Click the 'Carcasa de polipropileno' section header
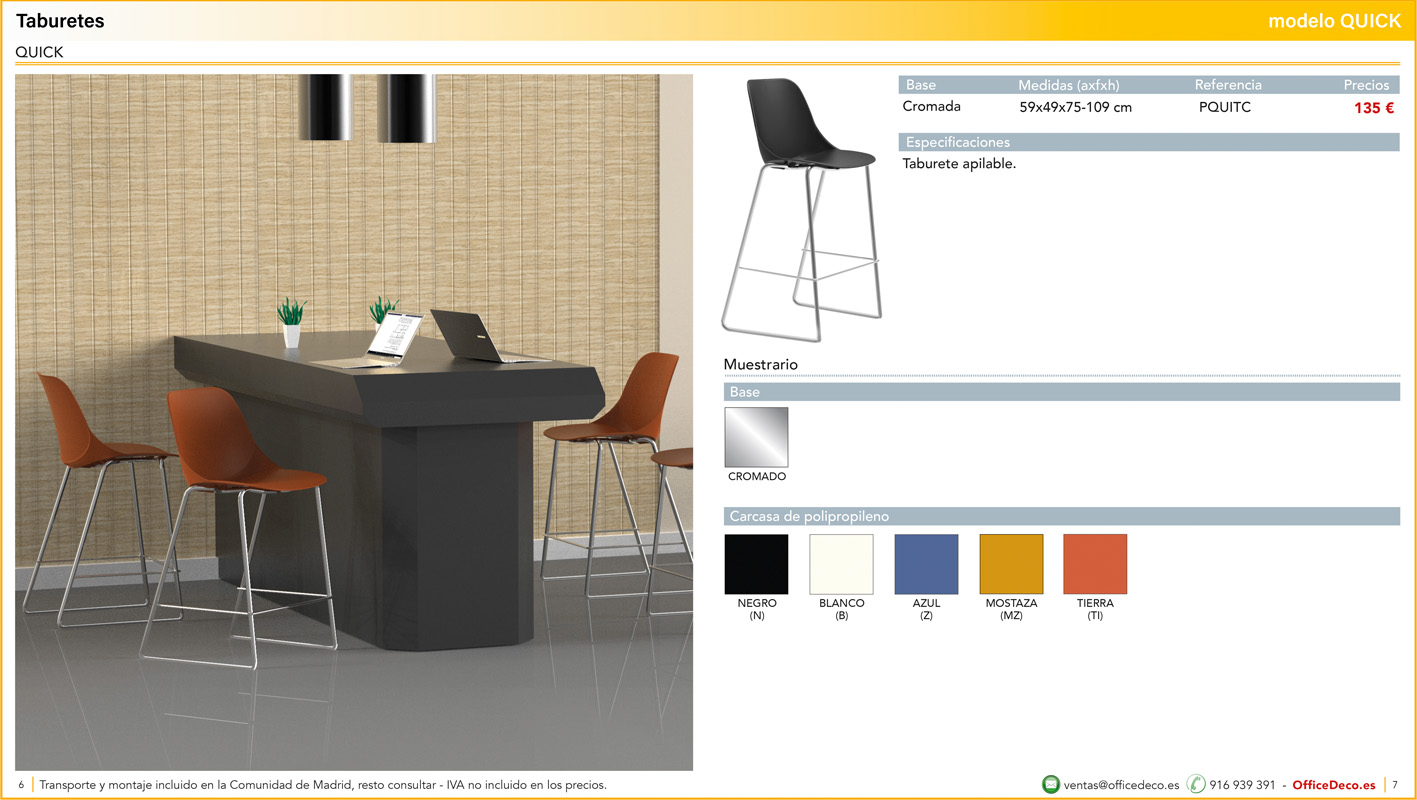The width and height of the screenshot is (1417, 800). (1061, 516)
